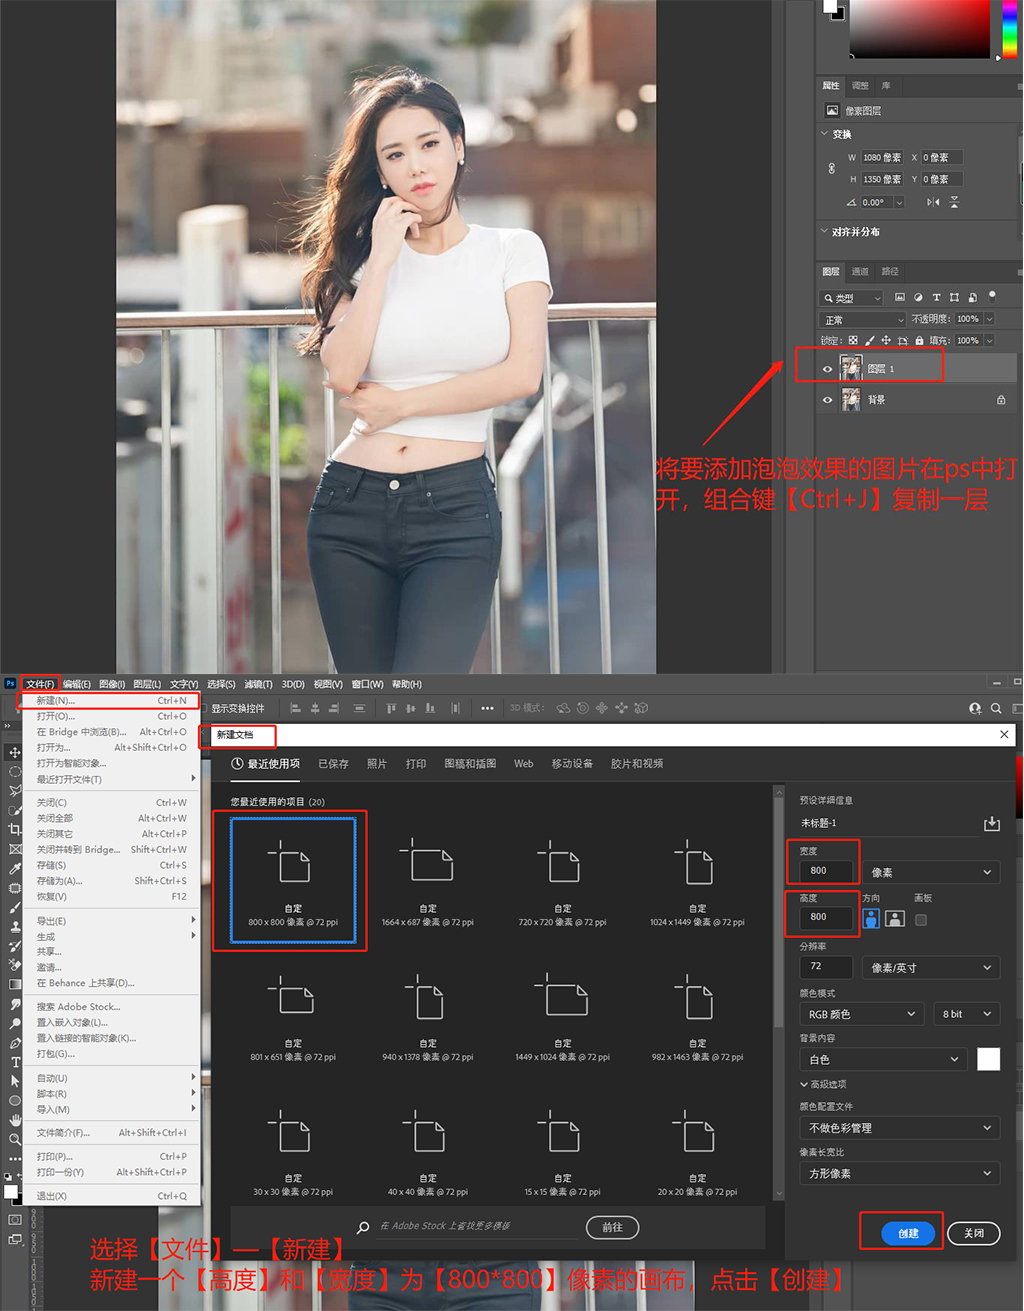Screen dimensions: 1024x1311
Task: Select the horizontal Type tool
Action: pos(15,1062)
